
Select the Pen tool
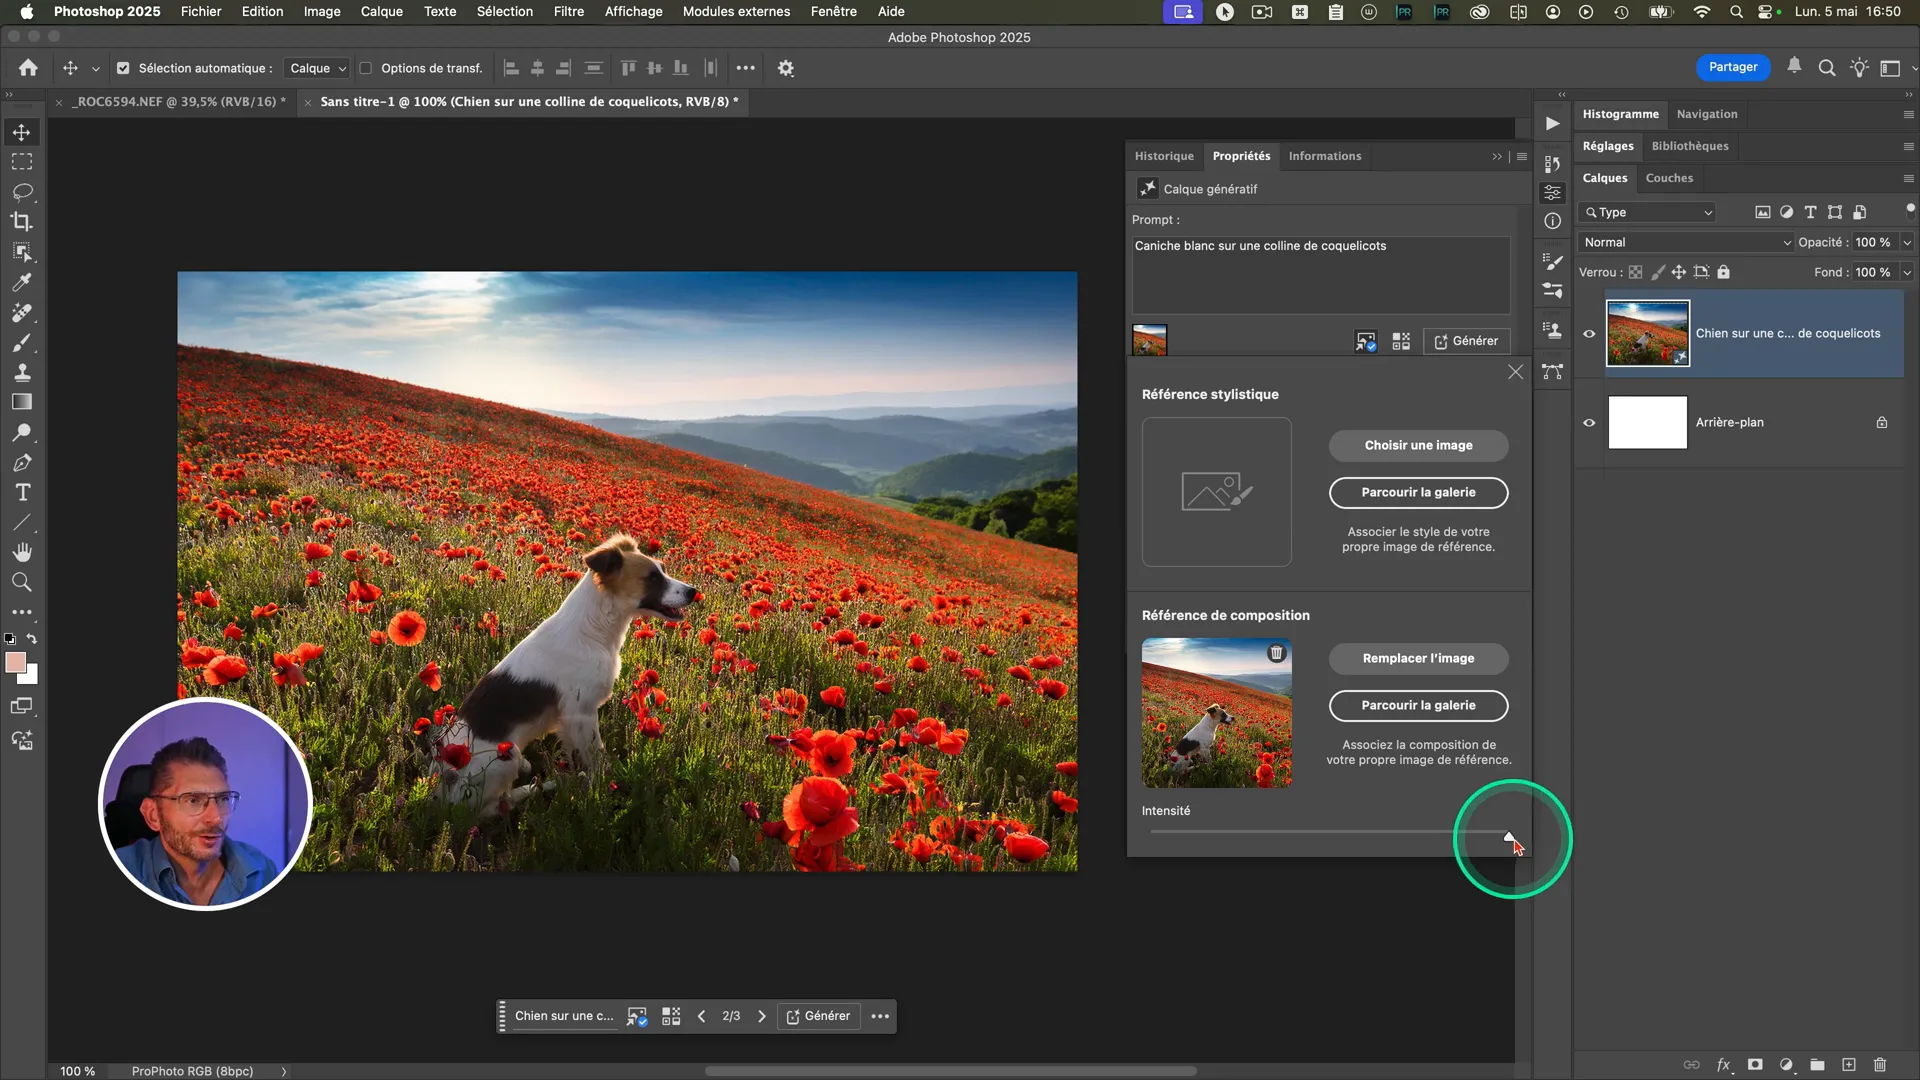pos(21,462)
